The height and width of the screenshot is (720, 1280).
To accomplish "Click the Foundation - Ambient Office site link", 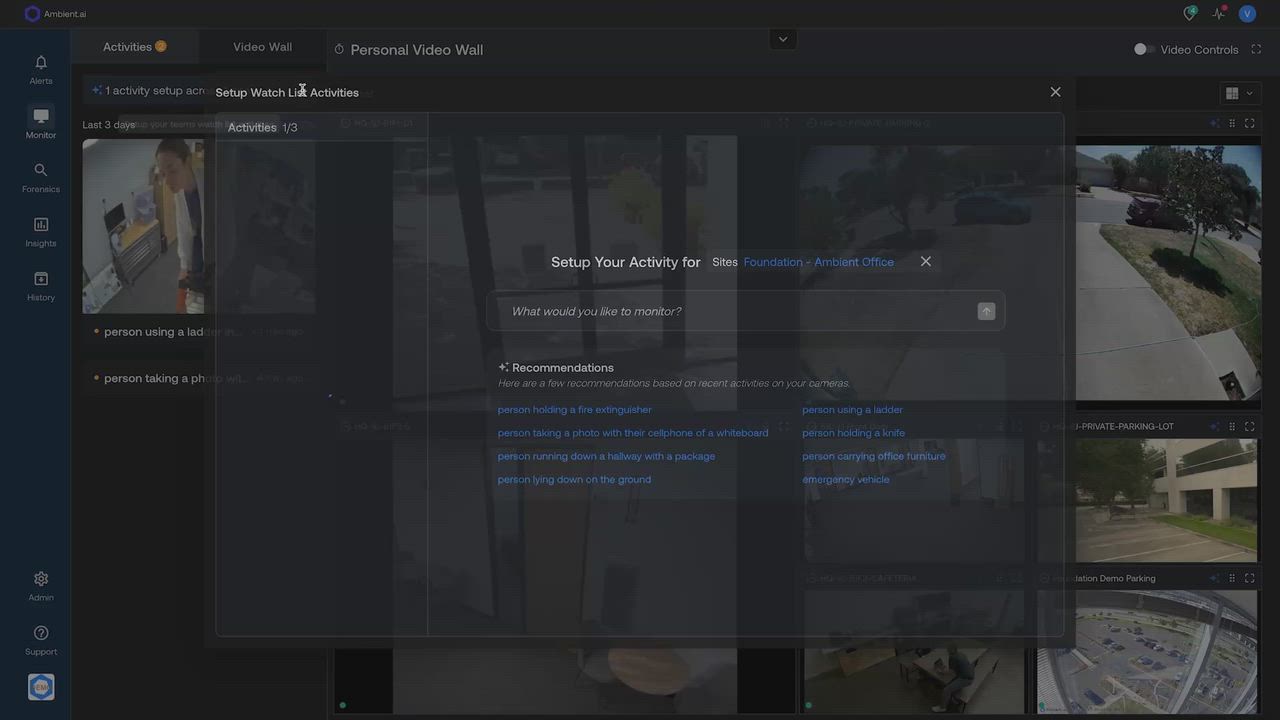I will click(818, 262).
